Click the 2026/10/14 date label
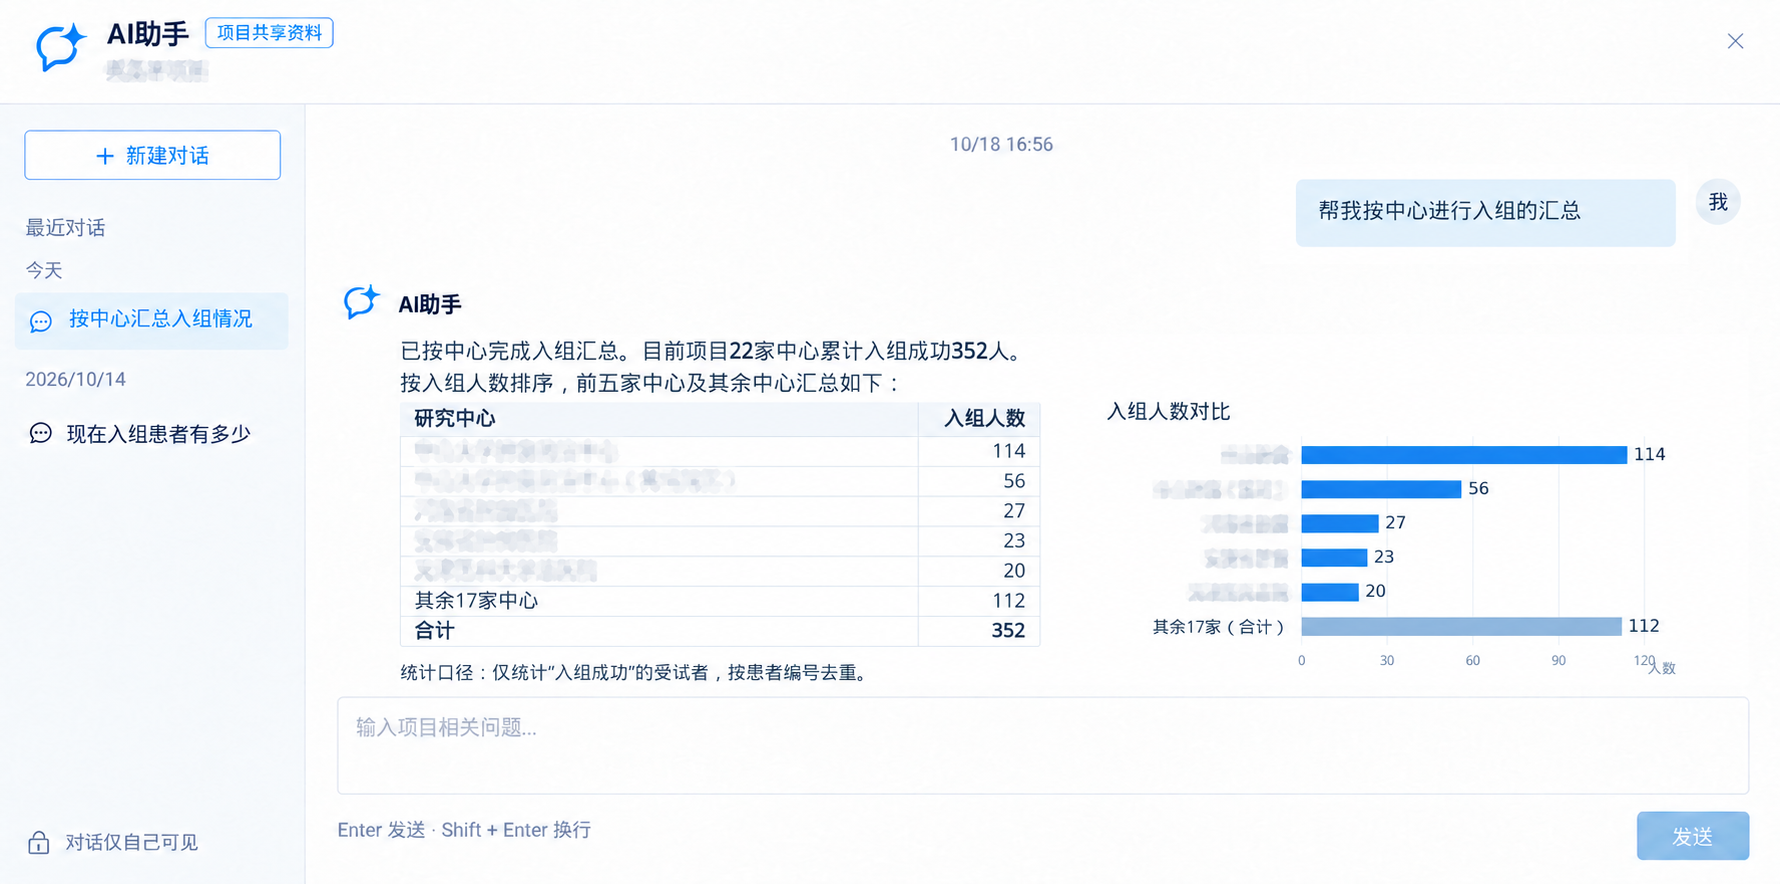Screen dimensions: 1780x884 [x=75, y=380]
